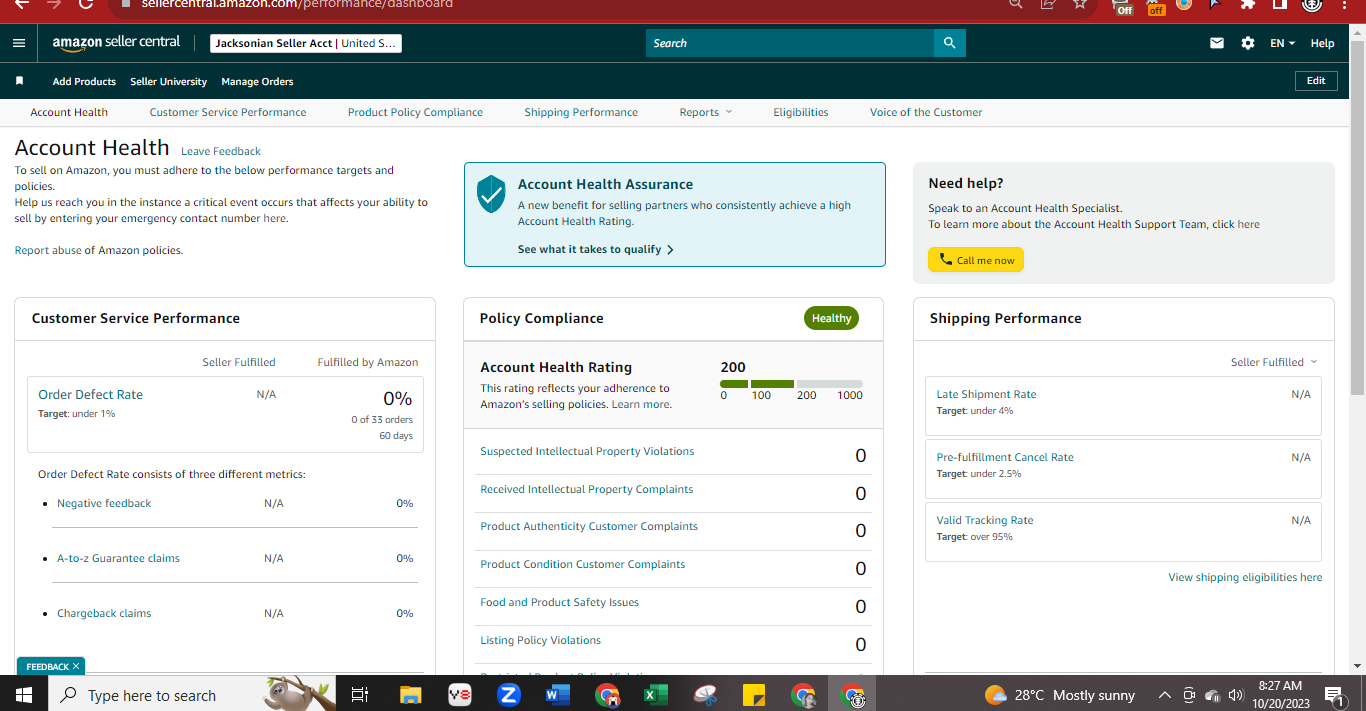Image resolution: width=1366 pixels, height=711 pixels.
Task: Click the Report abuse link
Action: (48, 250)
